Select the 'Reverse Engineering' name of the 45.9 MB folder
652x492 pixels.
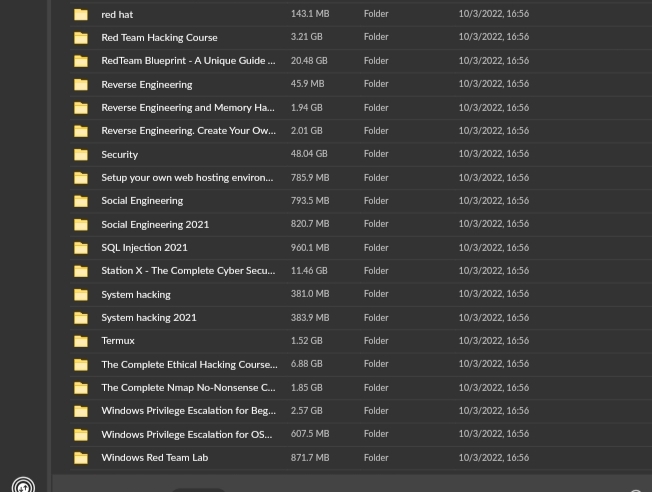tap(146, 85)
